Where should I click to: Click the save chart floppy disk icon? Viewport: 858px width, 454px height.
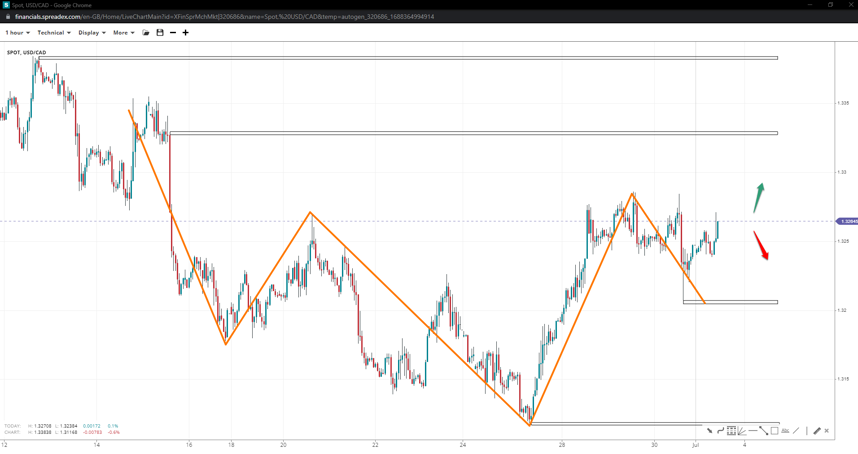point(160,33)
